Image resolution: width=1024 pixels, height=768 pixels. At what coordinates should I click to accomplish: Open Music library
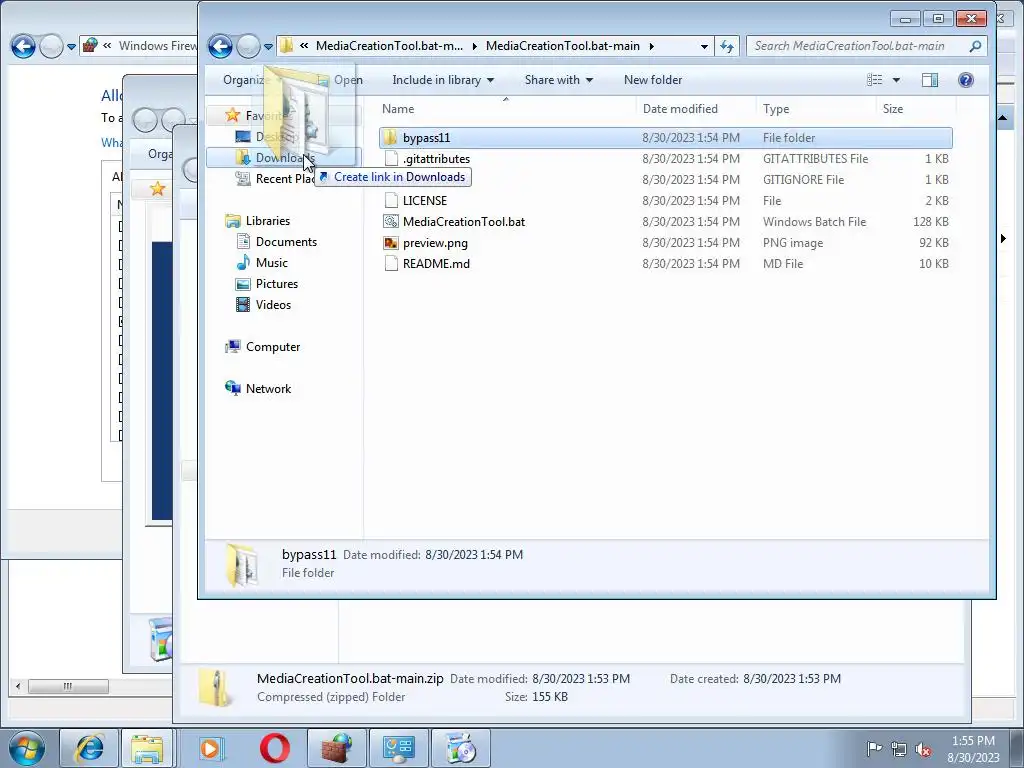coord(271,263)
